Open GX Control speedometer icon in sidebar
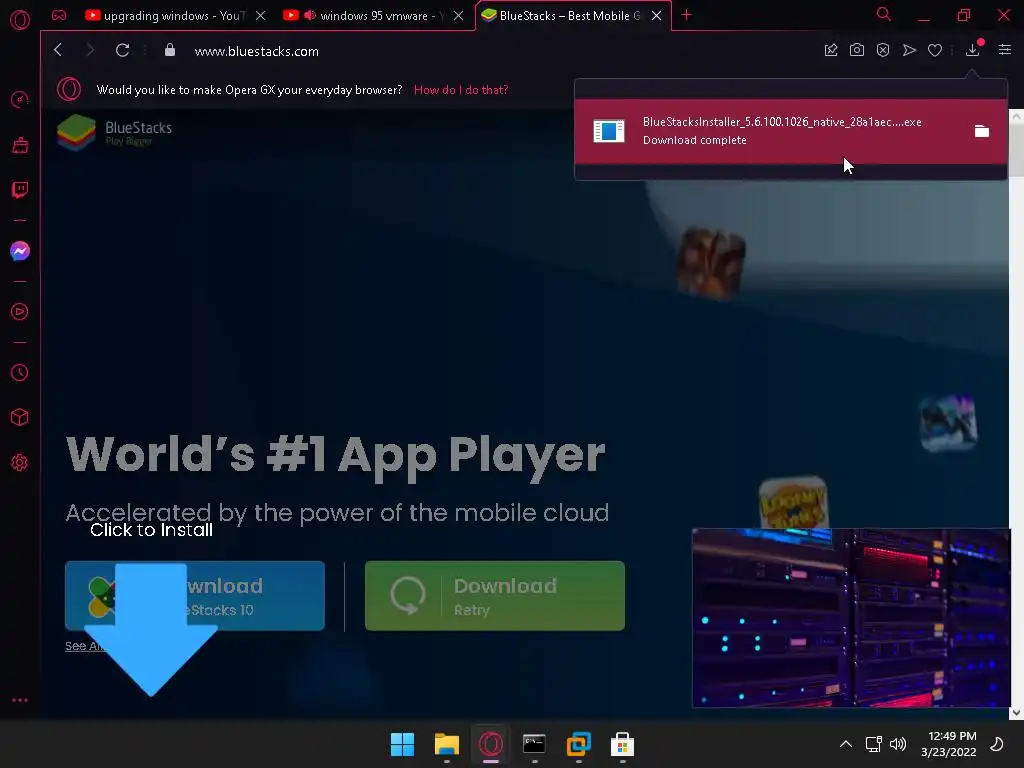The image size is (1024, 768). tap(20, 99)
